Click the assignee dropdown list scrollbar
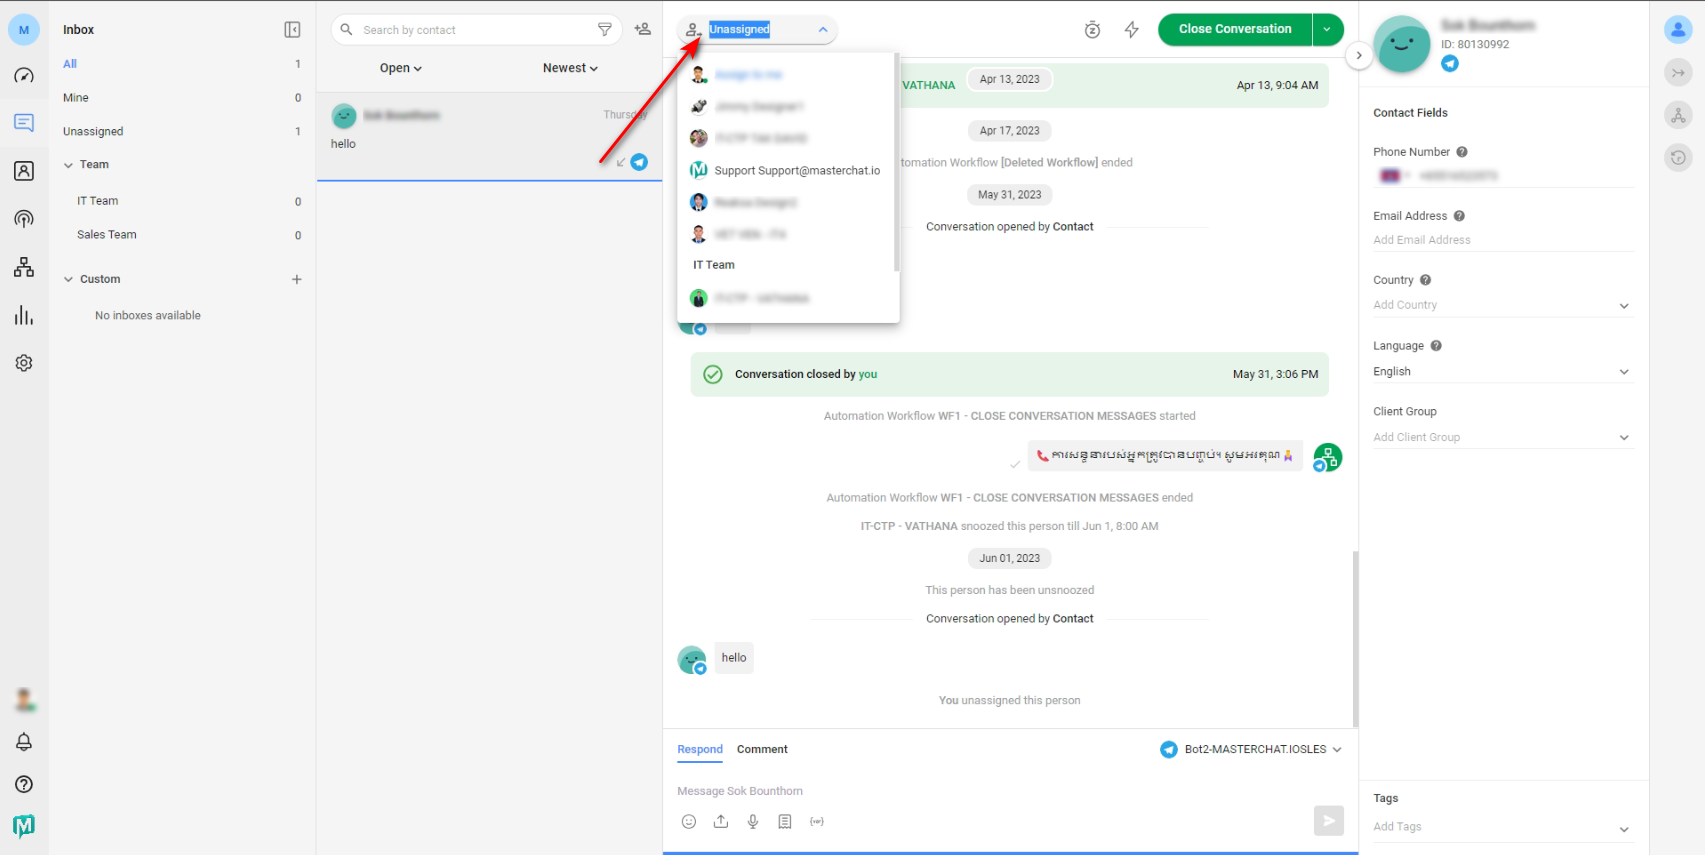 896,163
